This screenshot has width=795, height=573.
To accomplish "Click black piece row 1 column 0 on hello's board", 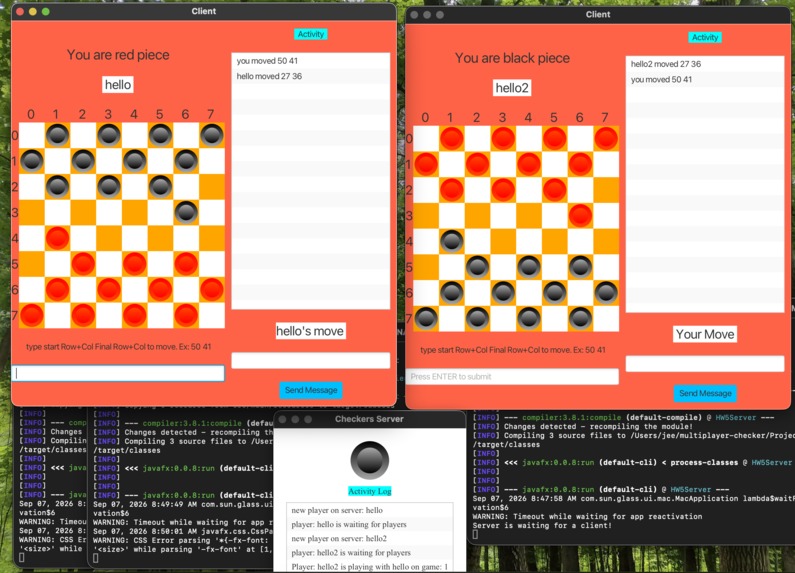I will (31, 161).
